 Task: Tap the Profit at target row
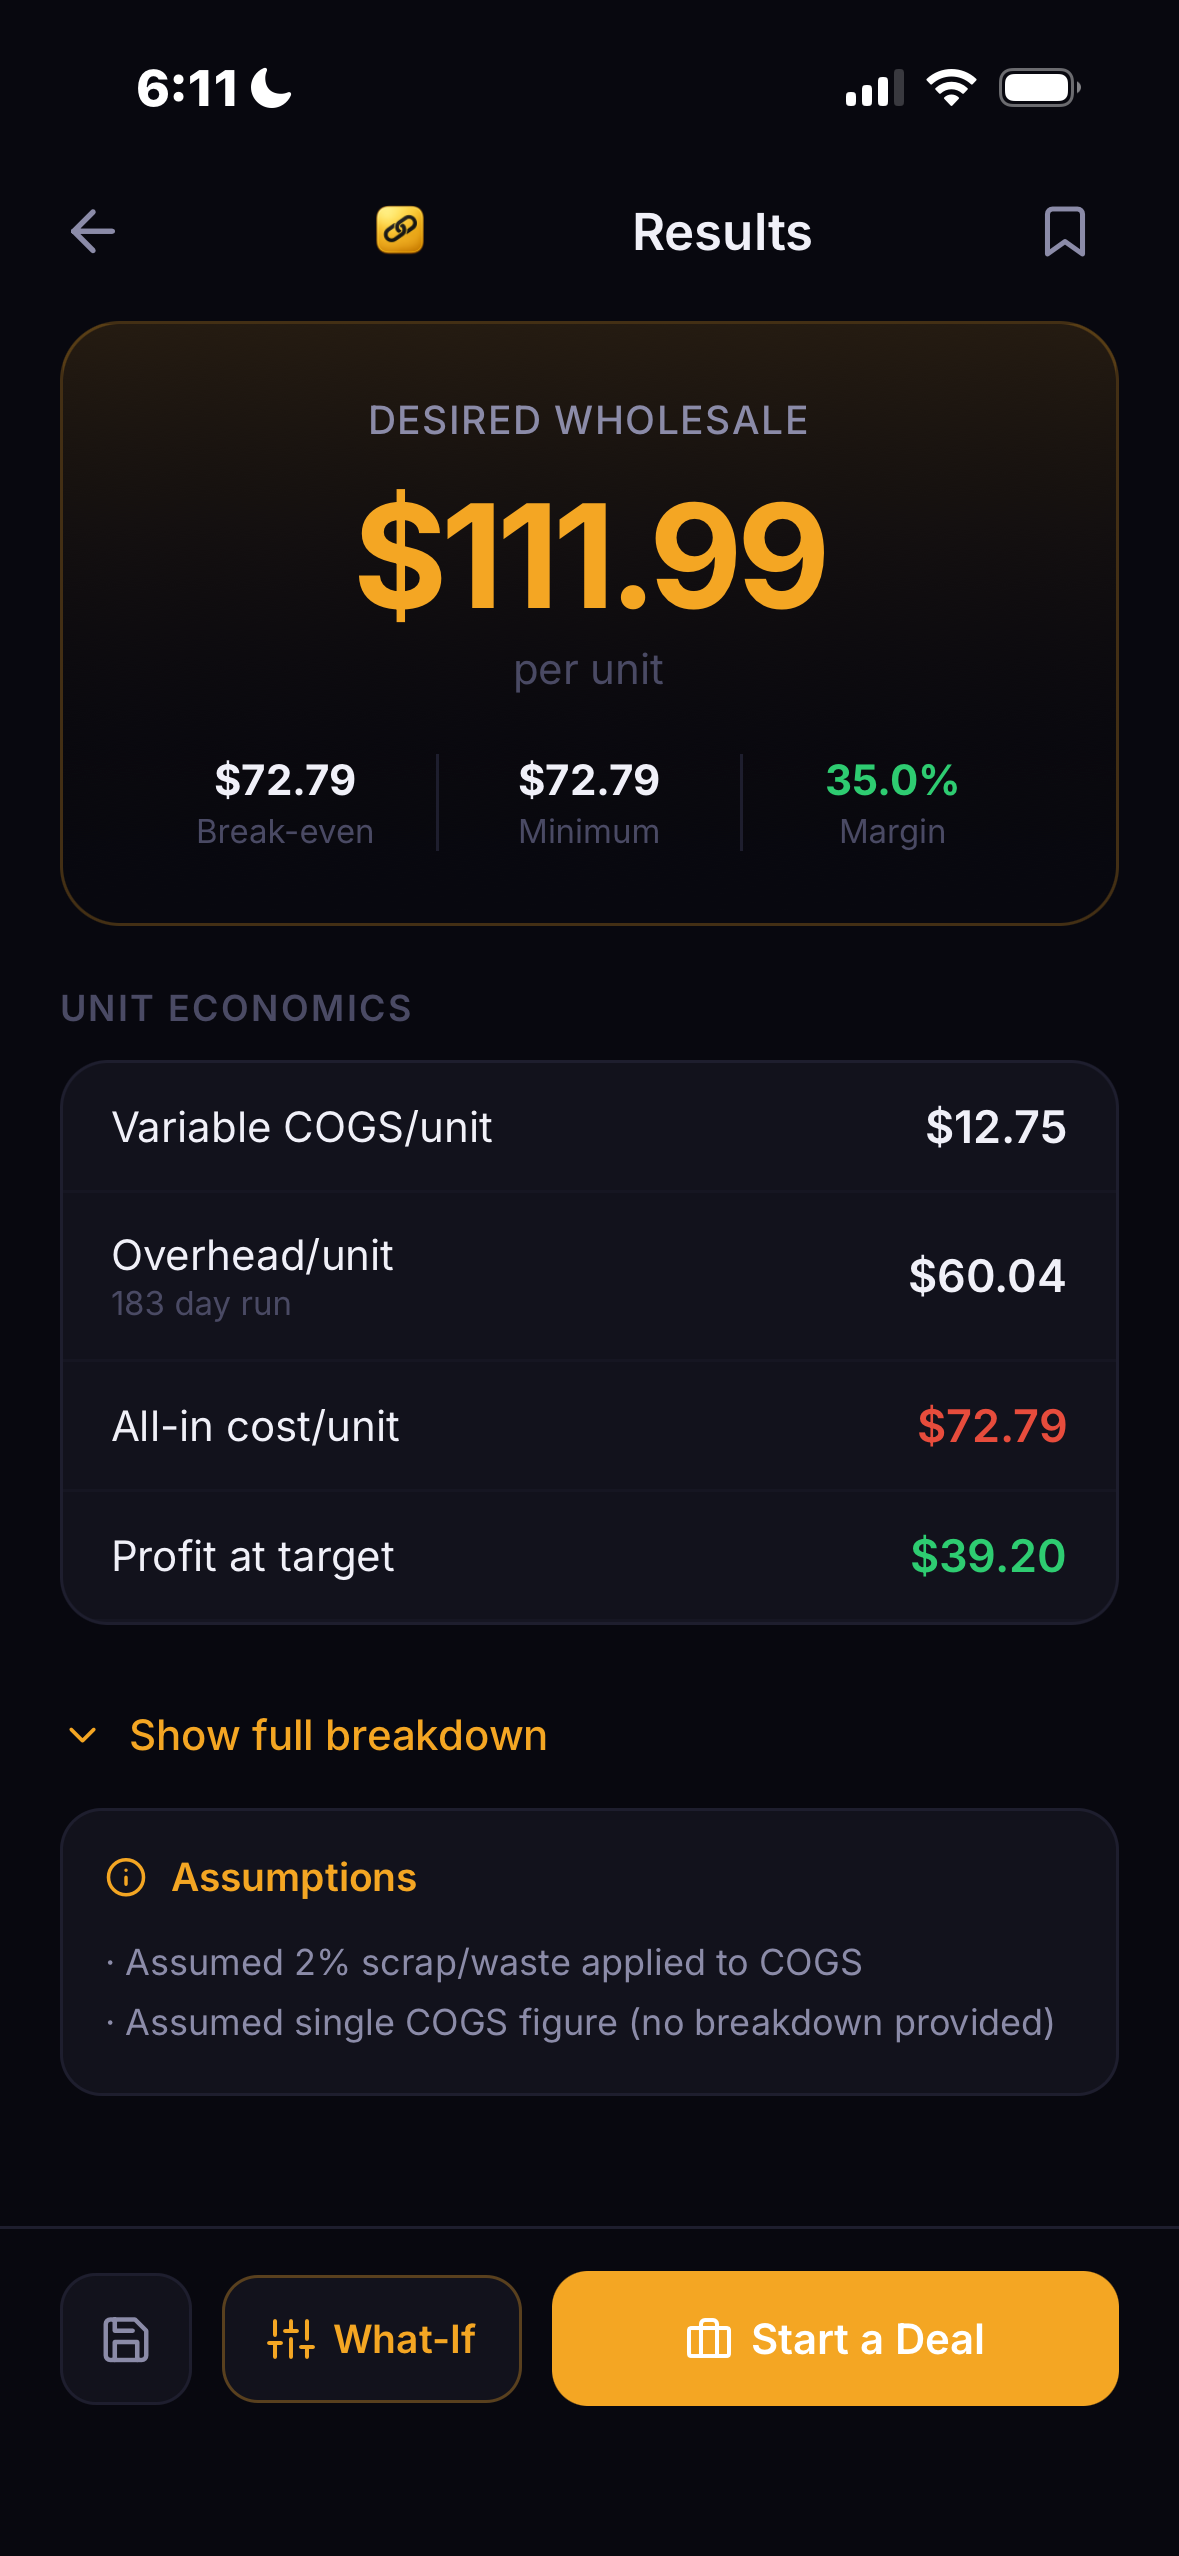point(590,1556)
